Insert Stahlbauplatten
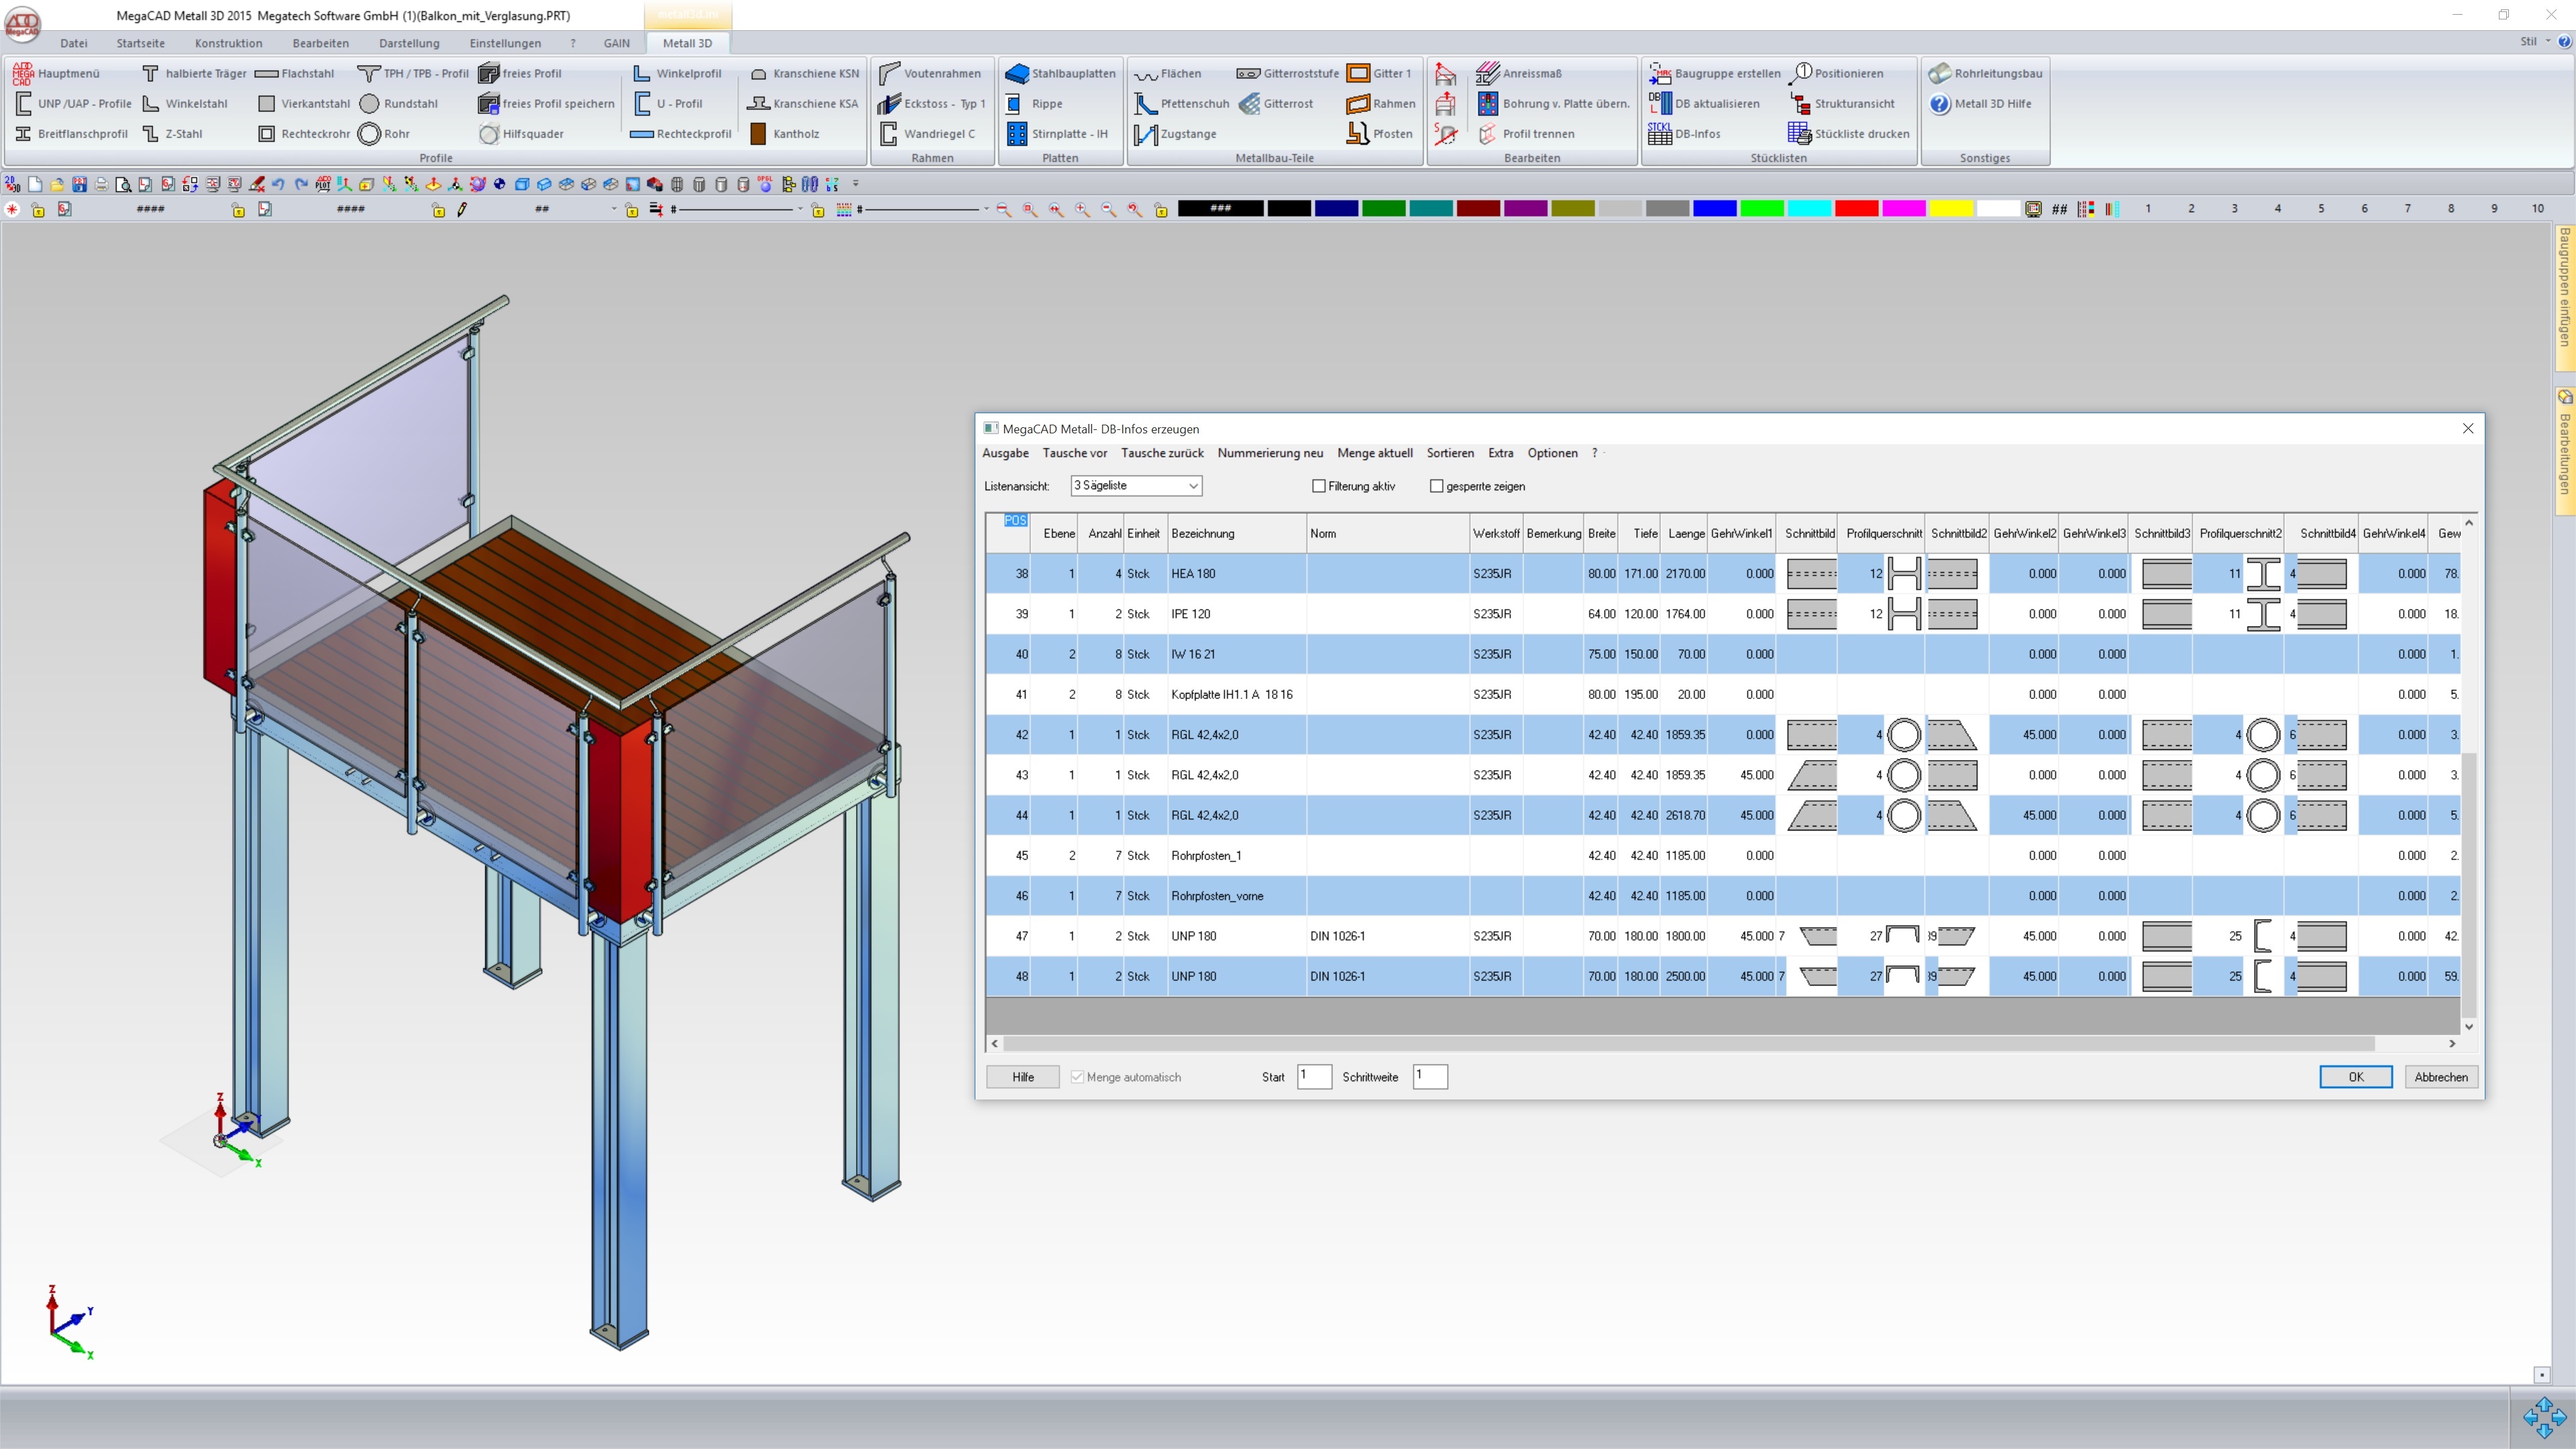2576x1449 pixels. coord(1060,73)
